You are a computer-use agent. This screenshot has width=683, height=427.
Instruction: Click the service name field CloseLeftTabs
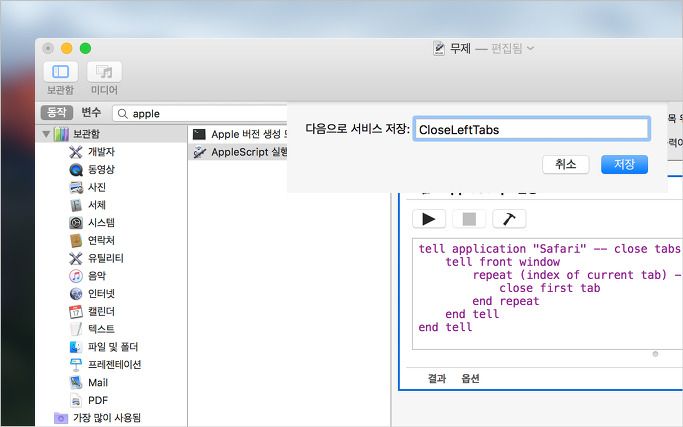click(x=531, y=129)
